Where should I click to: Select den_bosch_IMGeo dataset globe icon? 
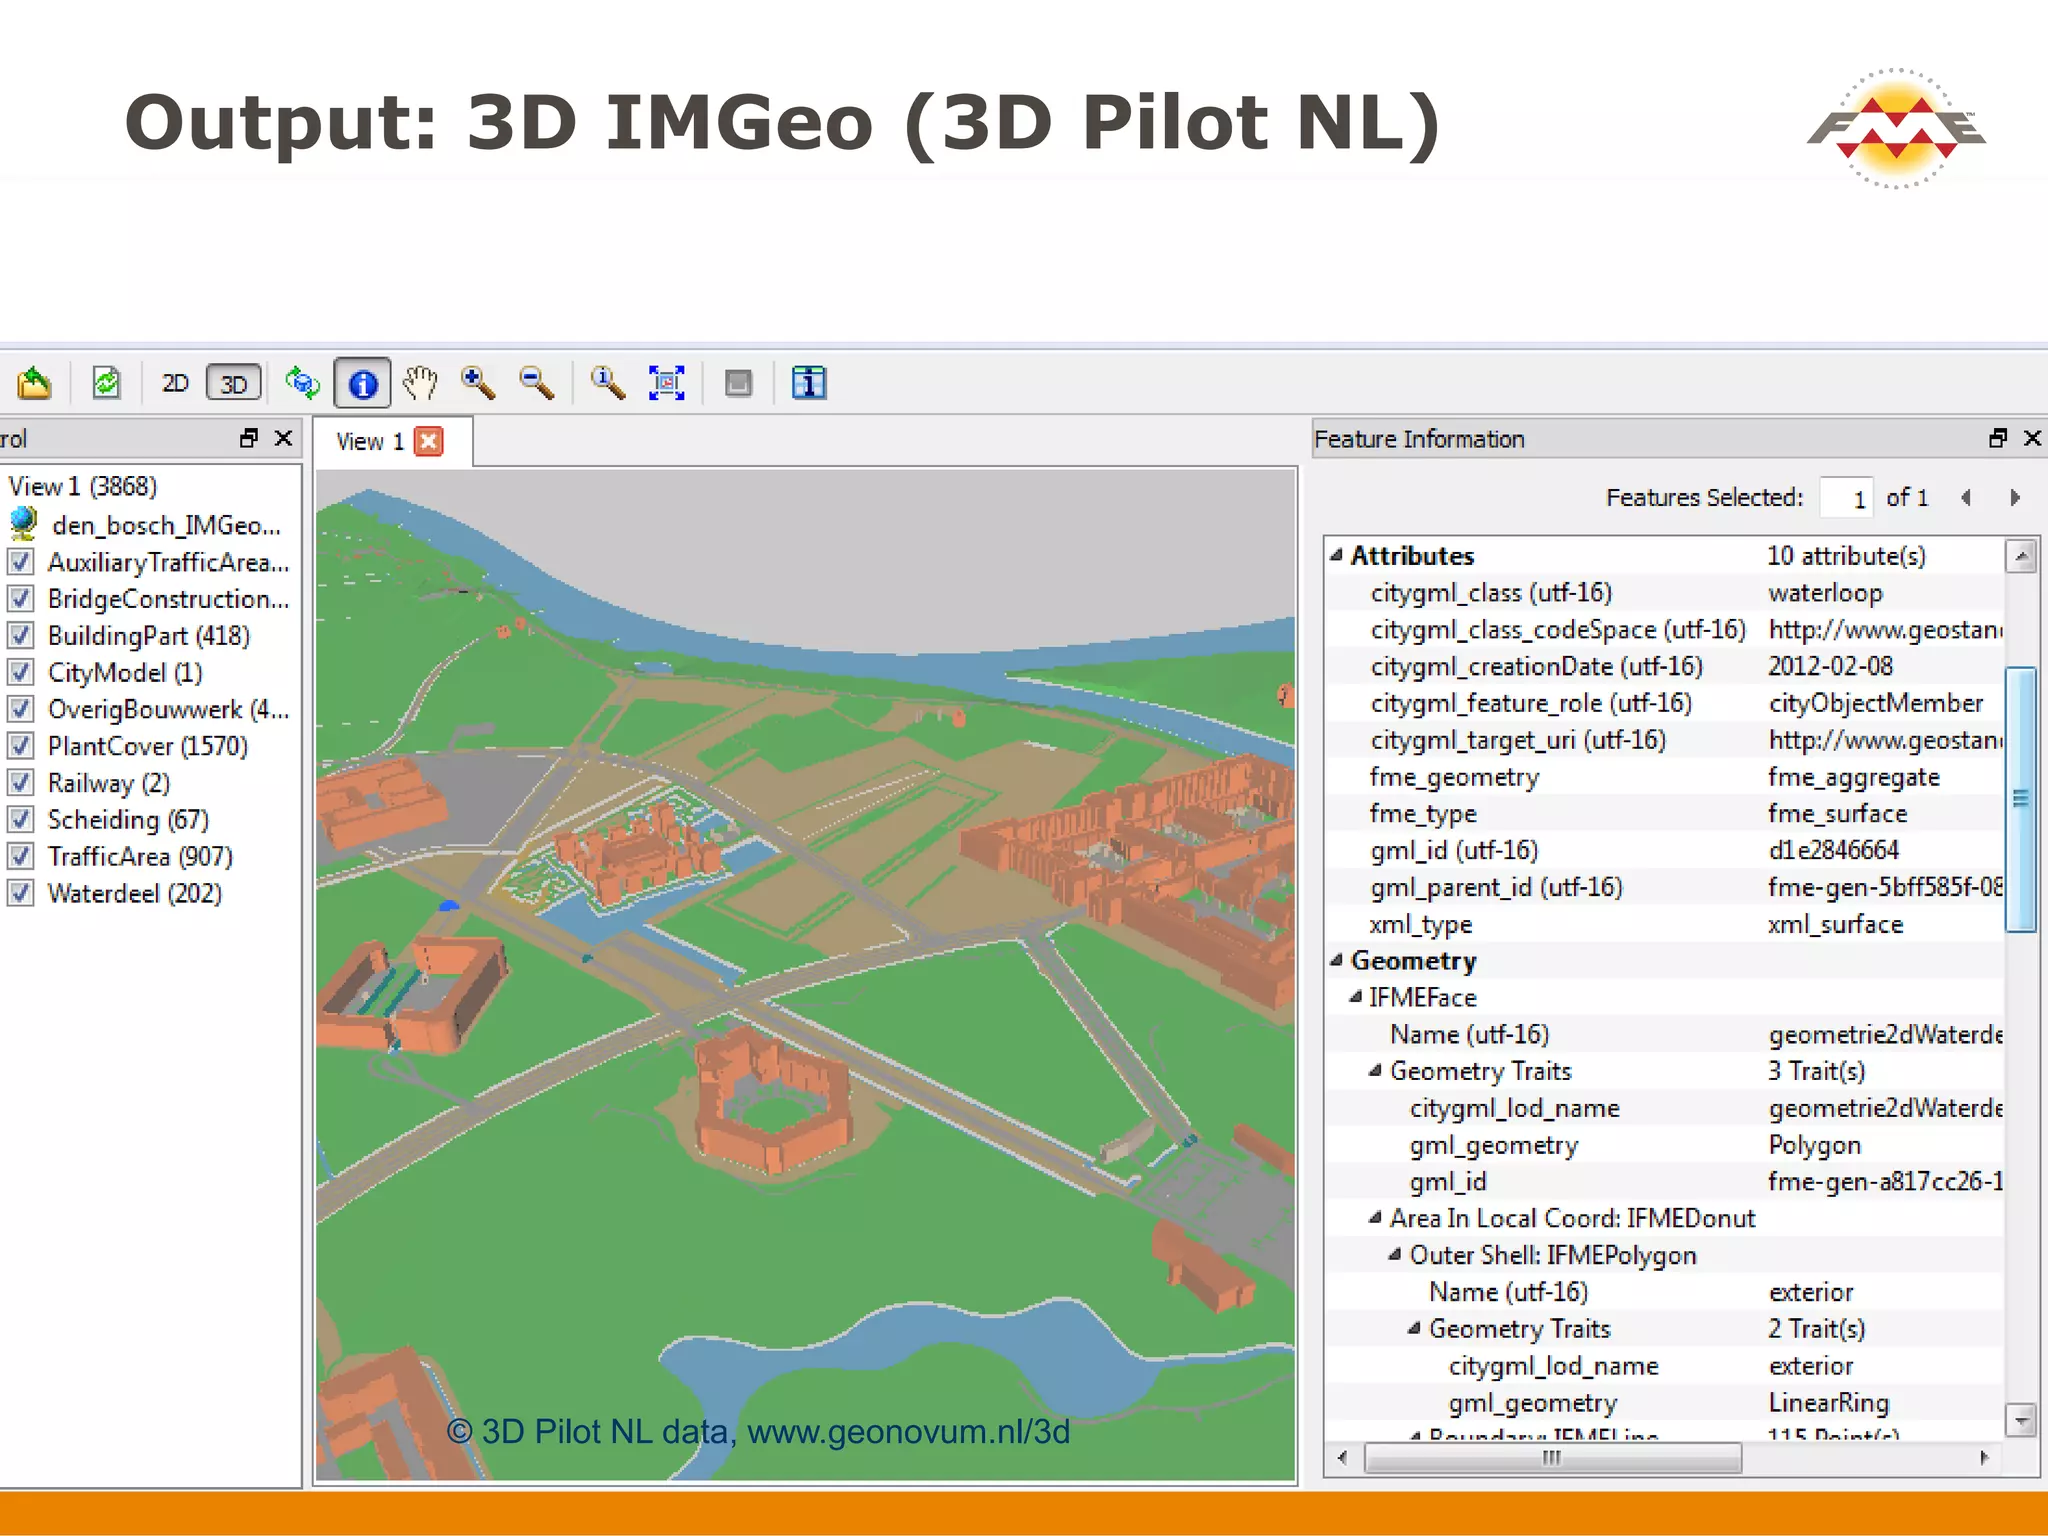pos(23,523)
